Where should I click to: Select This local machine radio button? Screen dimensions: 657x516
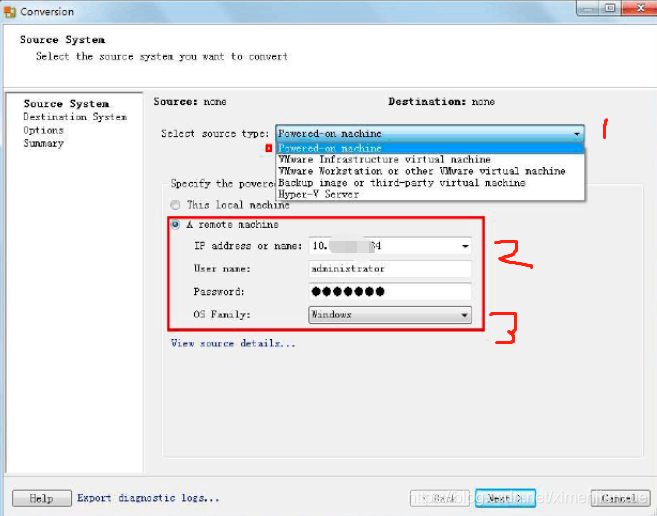tap(175, 205)
